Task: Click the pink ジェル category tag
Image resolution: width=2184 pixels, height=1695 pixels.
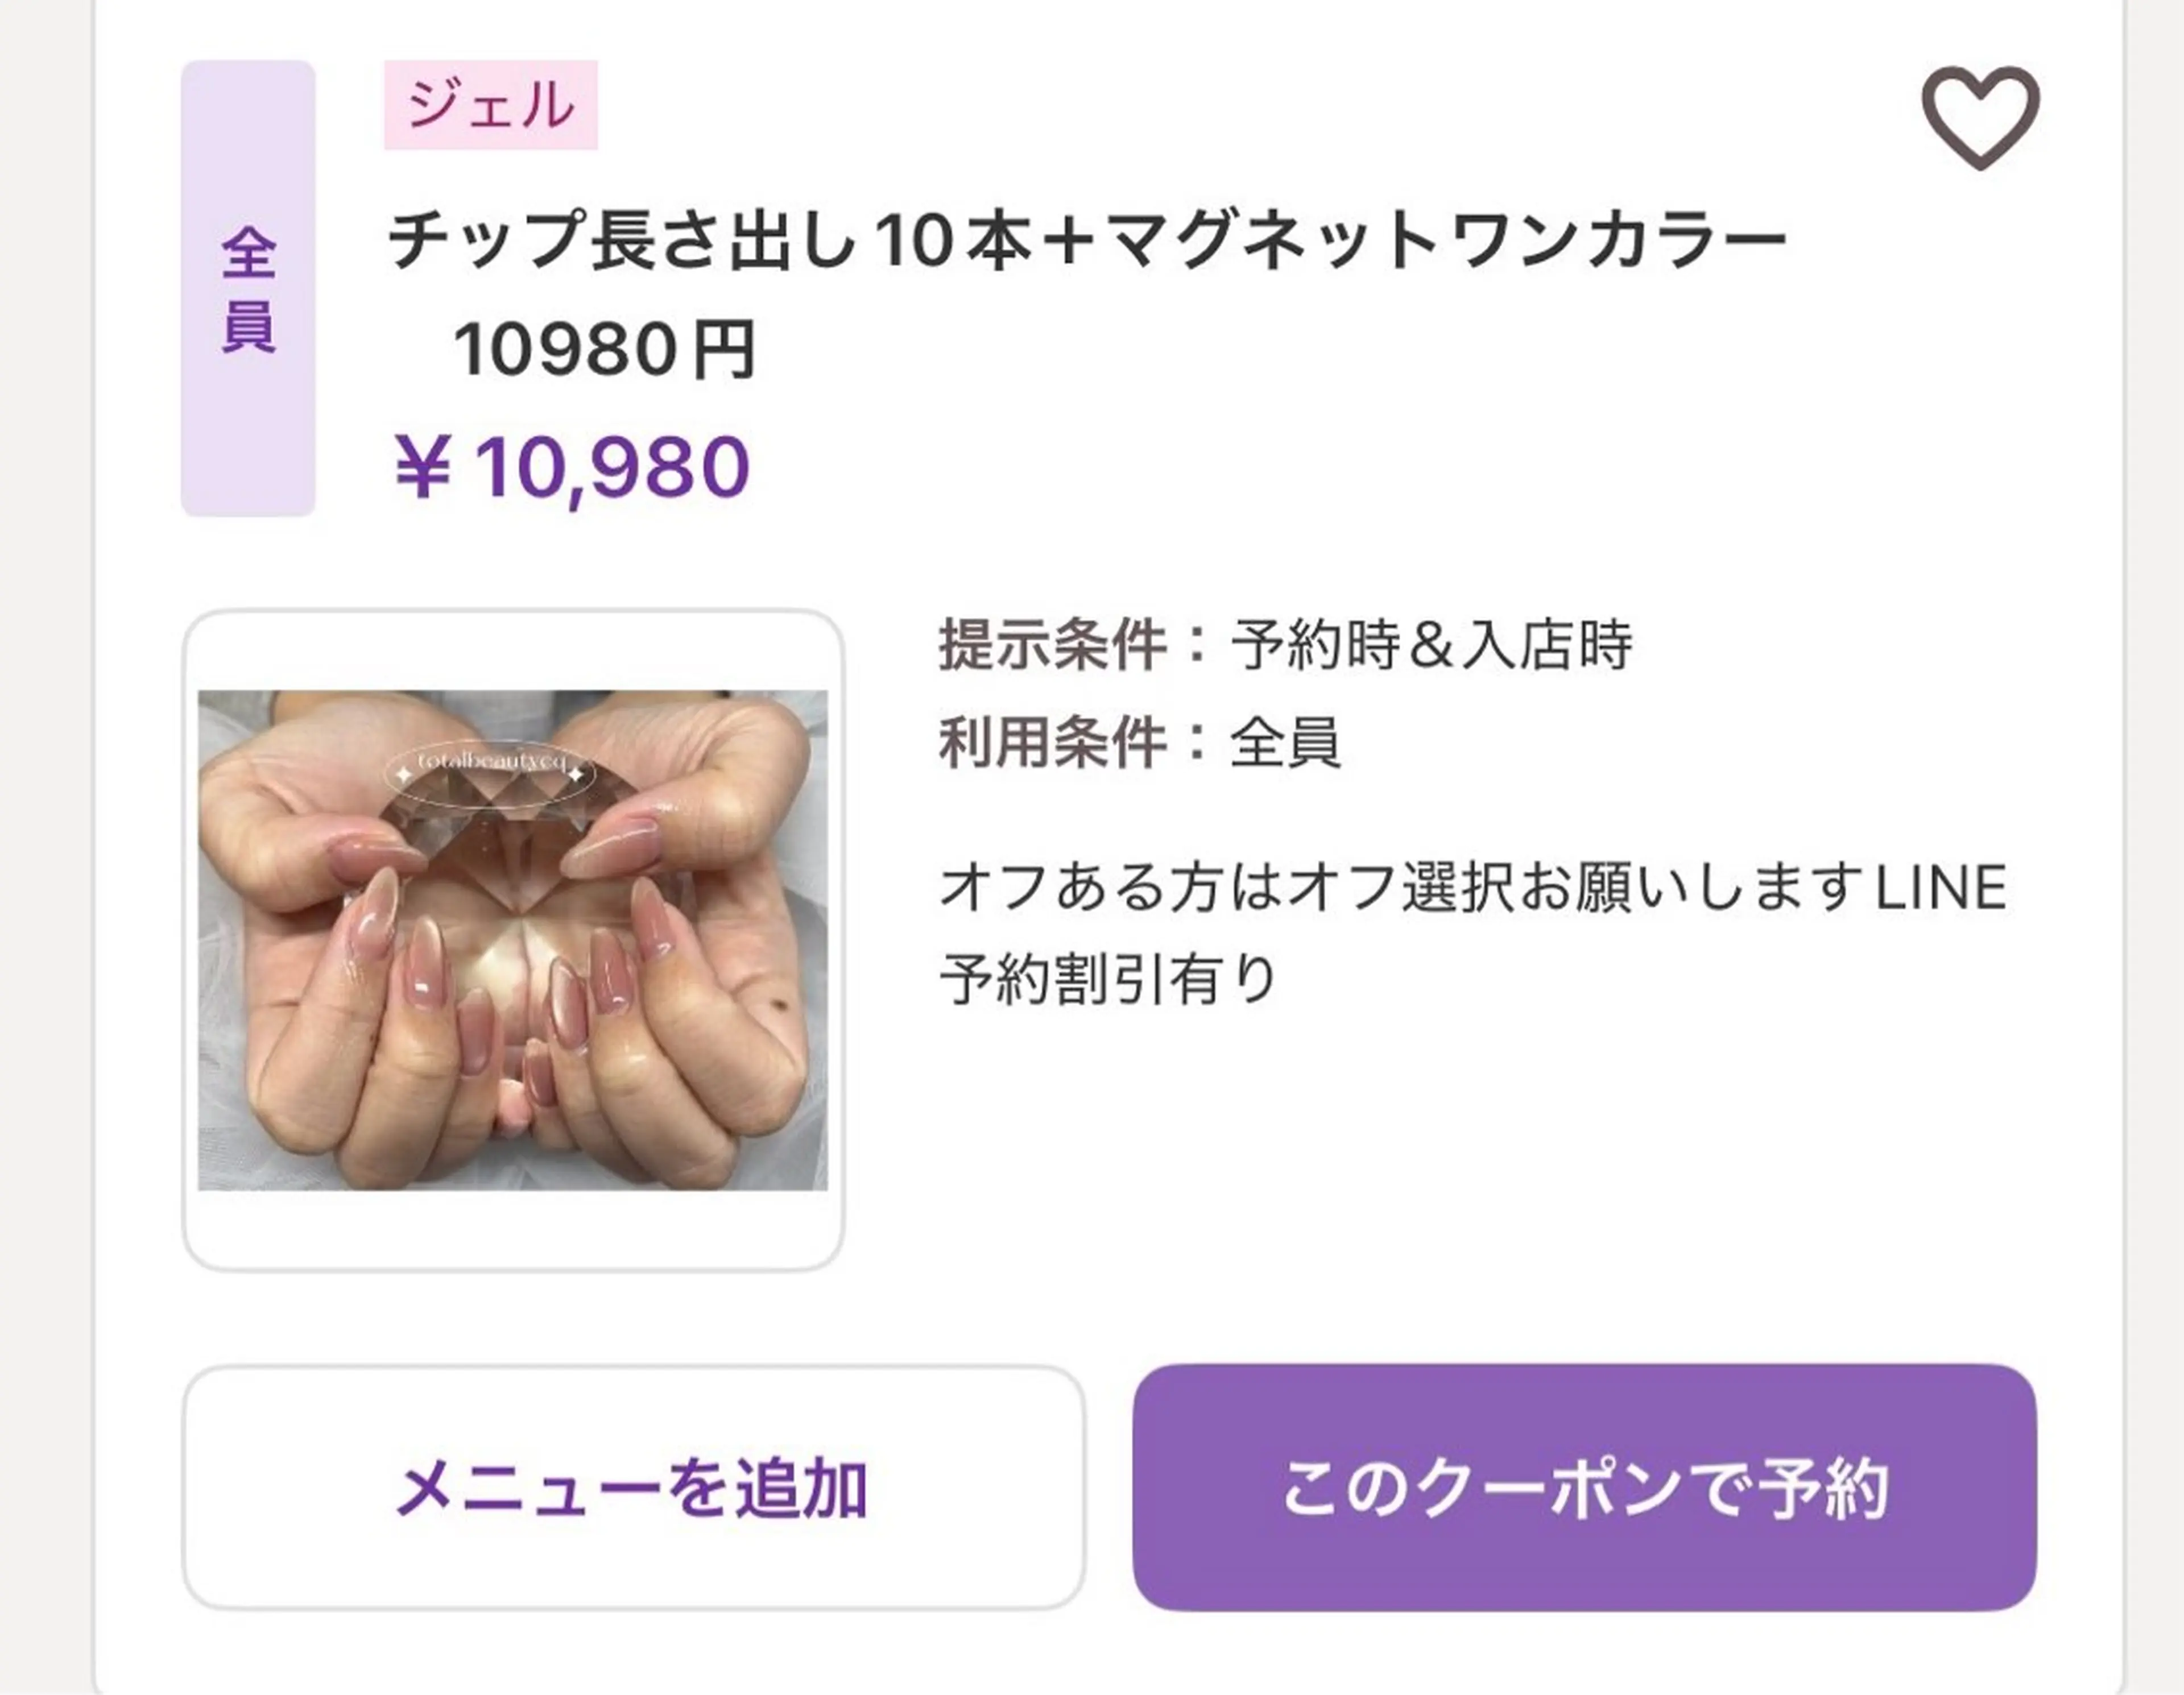Action: pyautogui.click(x=491, y=105)
